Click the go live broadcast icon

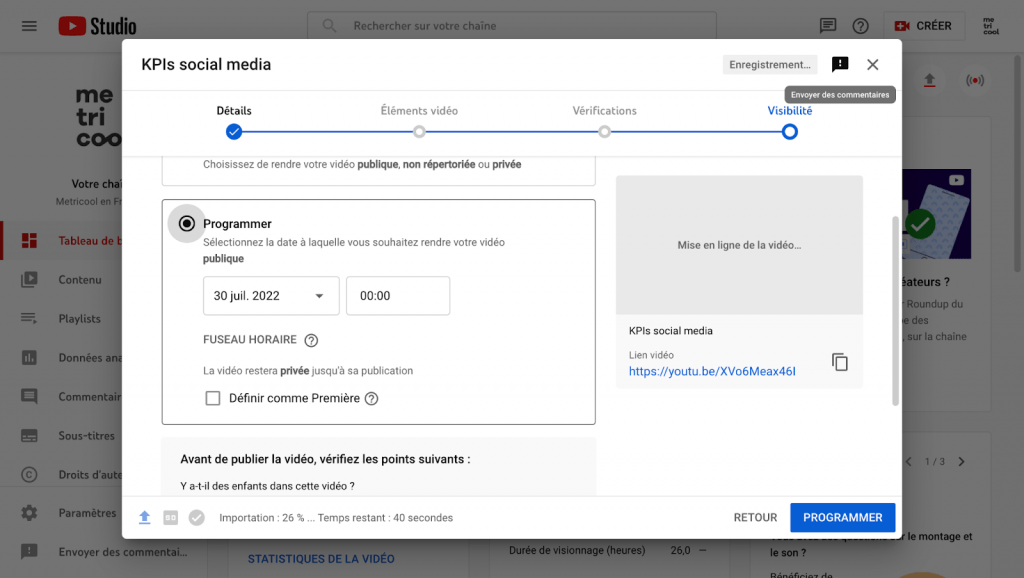pyautogui.click(x=975, y=80)
